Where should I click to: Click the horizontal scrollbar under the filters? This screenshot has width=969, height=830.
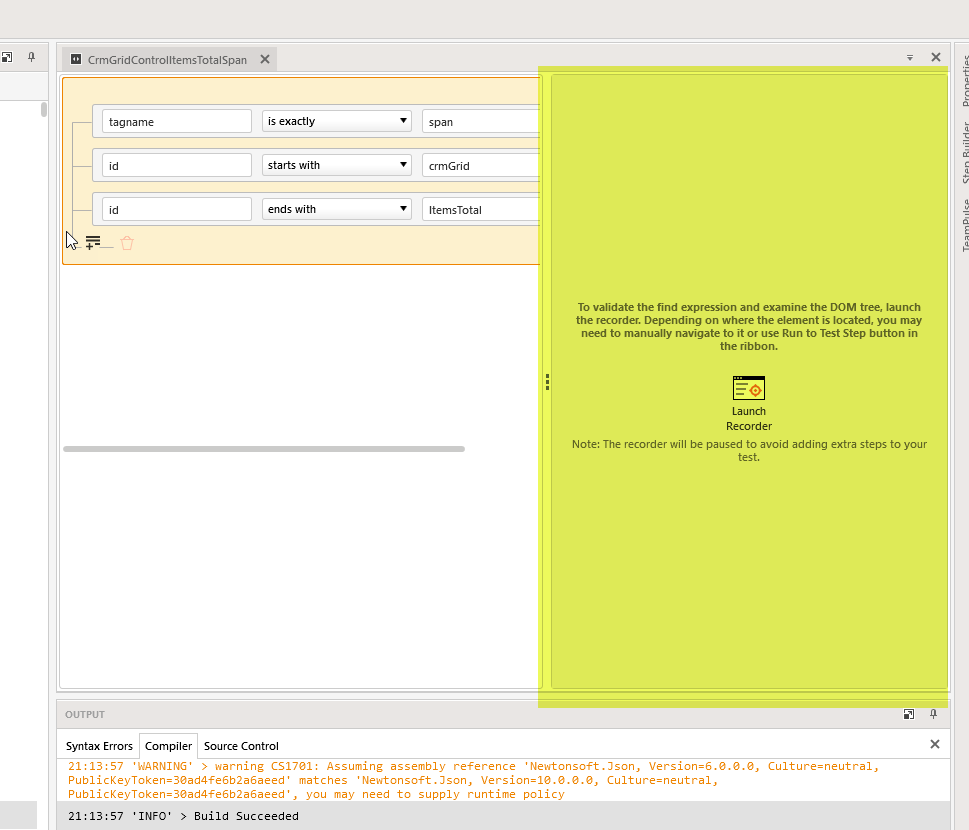point(263,449)
